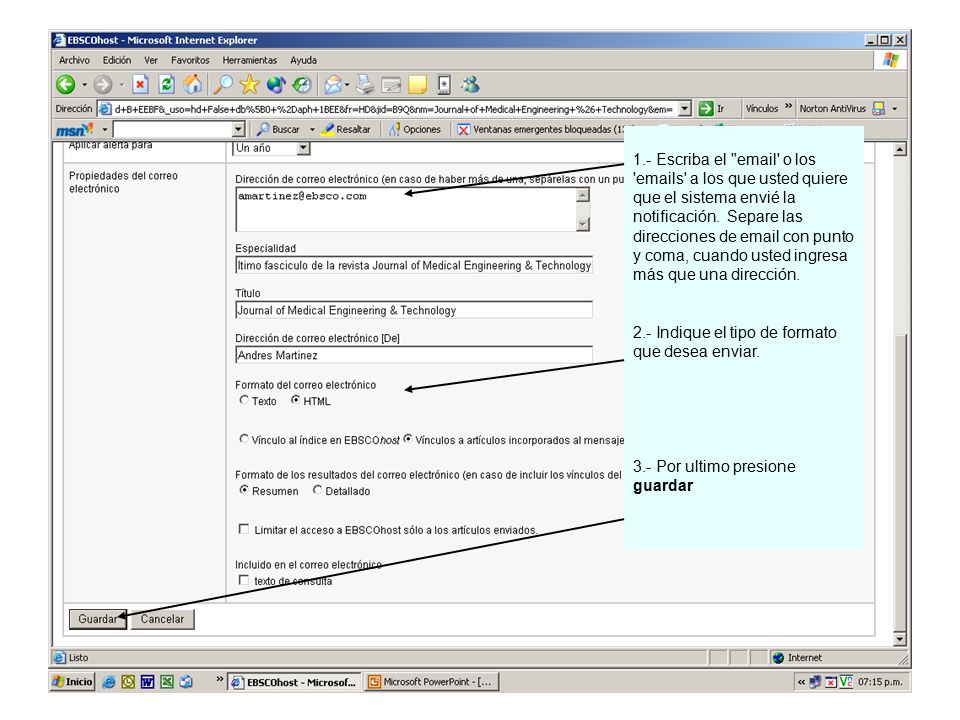Choose Vínculos a artículos incorporados al mensaje
This screenshot has height=720, width=960.
[x=408, y=439]
